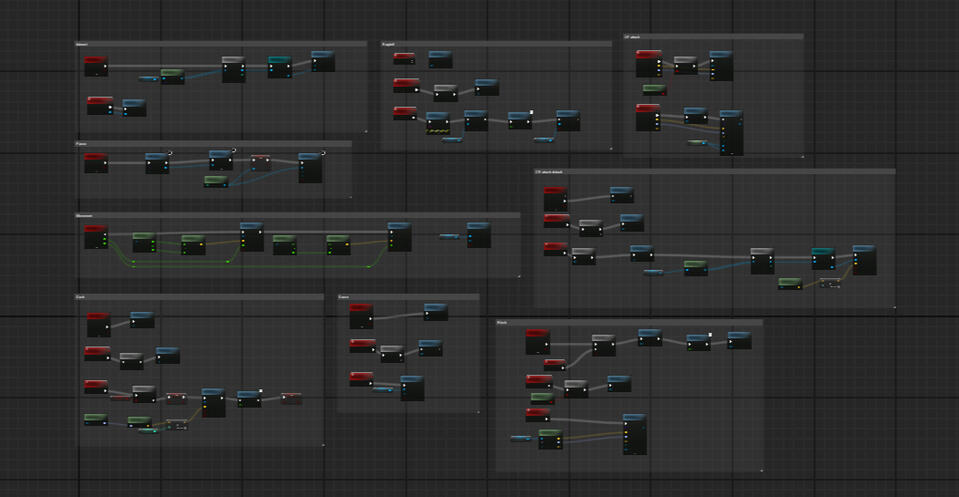This screenshot has width=959, height=497.
Task: Select the teal node in the top-left comment group
Action: (x=280, y=67)
